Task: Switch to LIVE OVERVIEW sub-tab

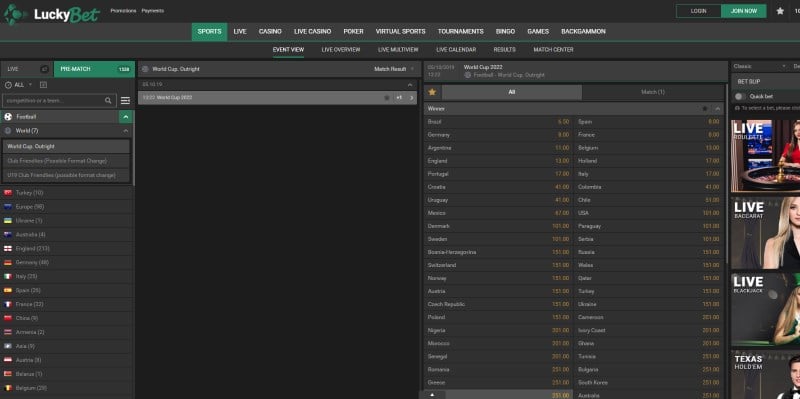Action: tap(341, 50)
